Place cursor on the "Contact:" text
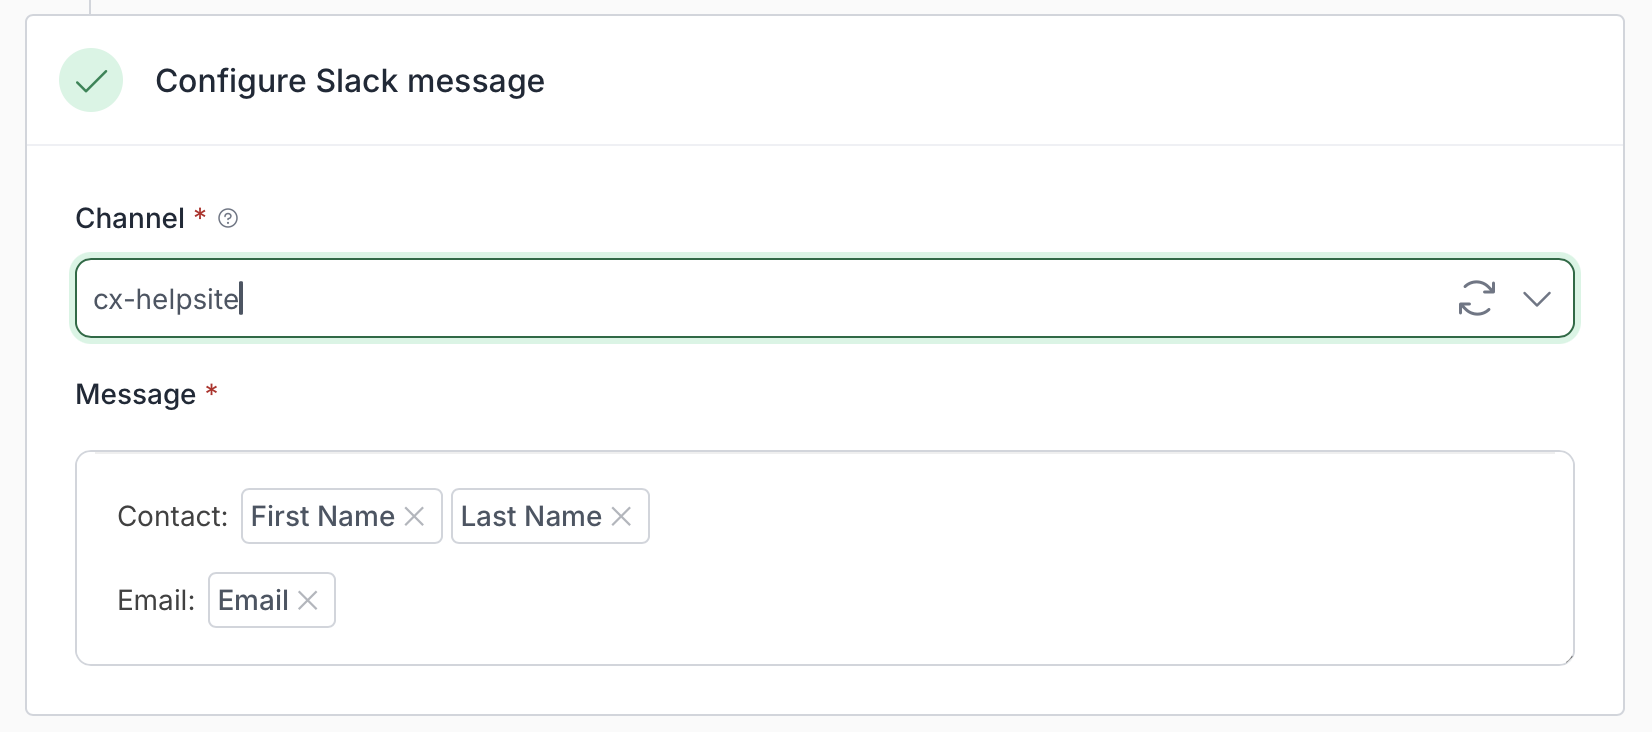This screenshot has width=1652, height=732. (x=172, y=516)
